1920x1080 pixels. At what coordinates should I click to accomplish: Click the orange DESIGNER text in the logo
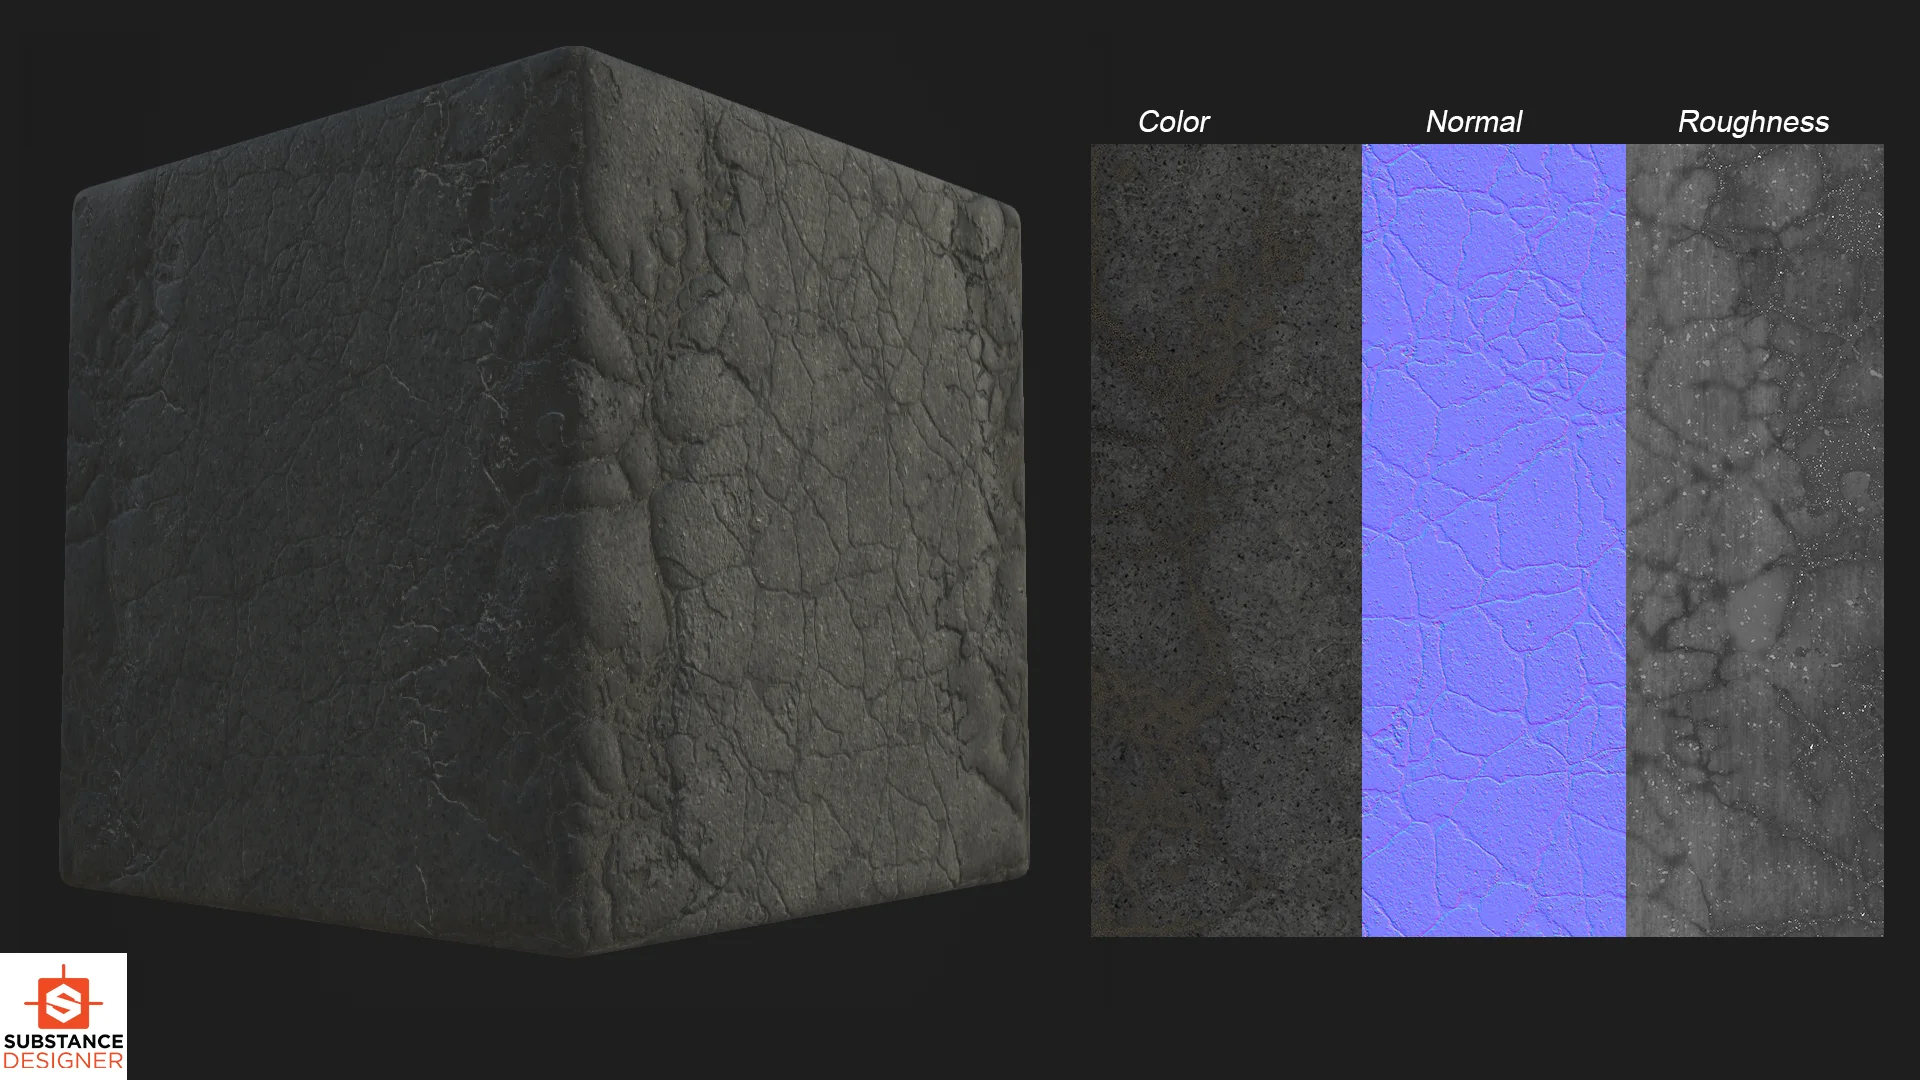pyautogui.click(x=63, y=1061)
